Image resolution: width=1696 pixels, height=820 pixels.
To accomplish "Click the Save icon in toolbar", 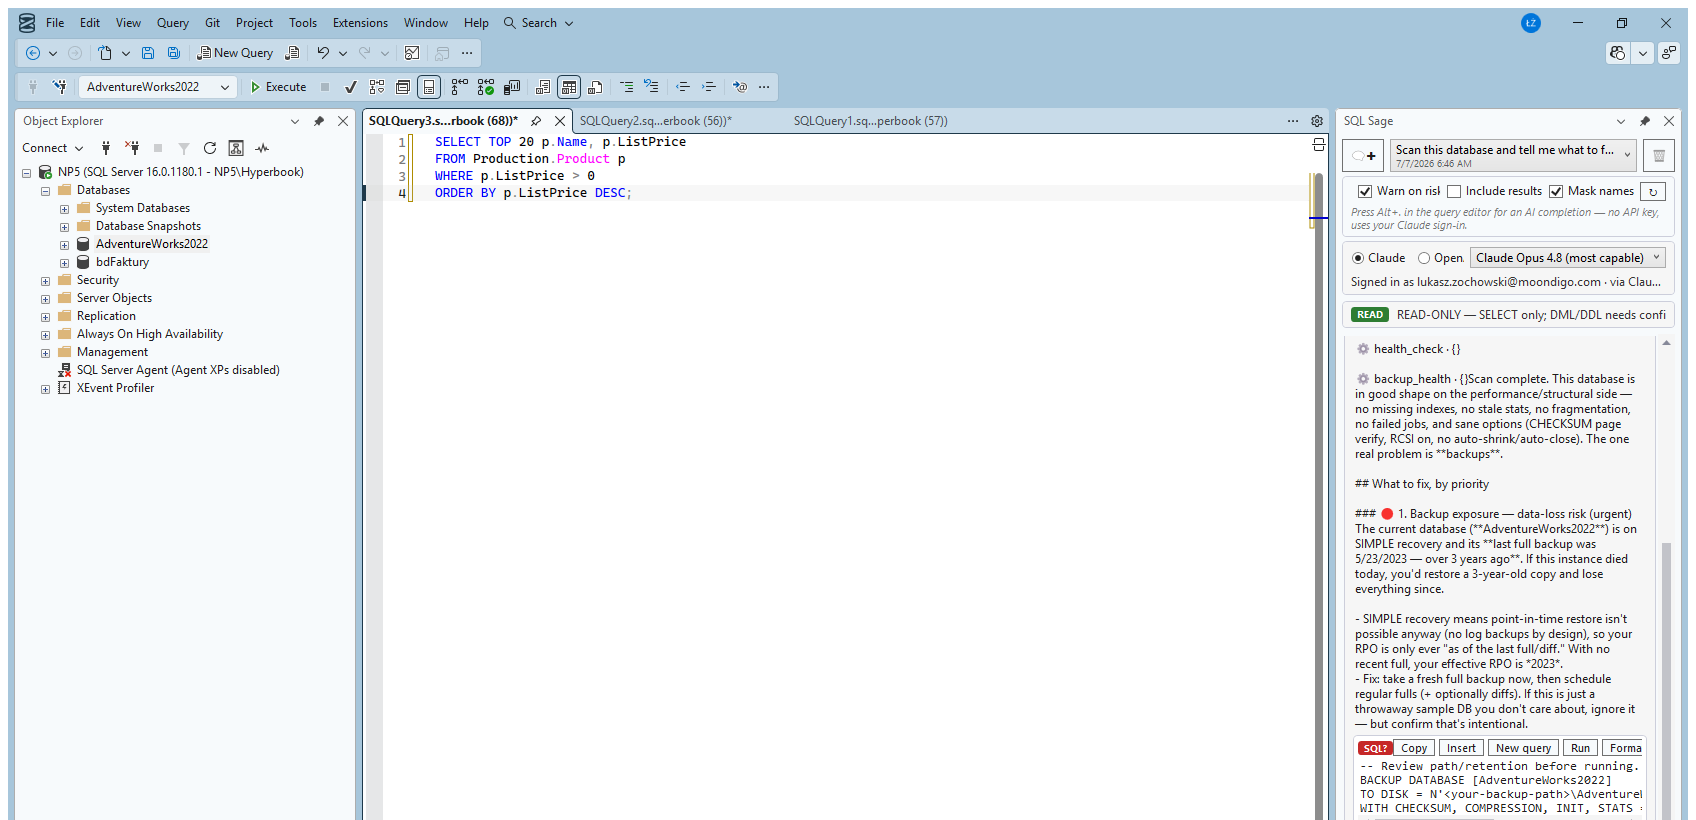I will (148, 53).
